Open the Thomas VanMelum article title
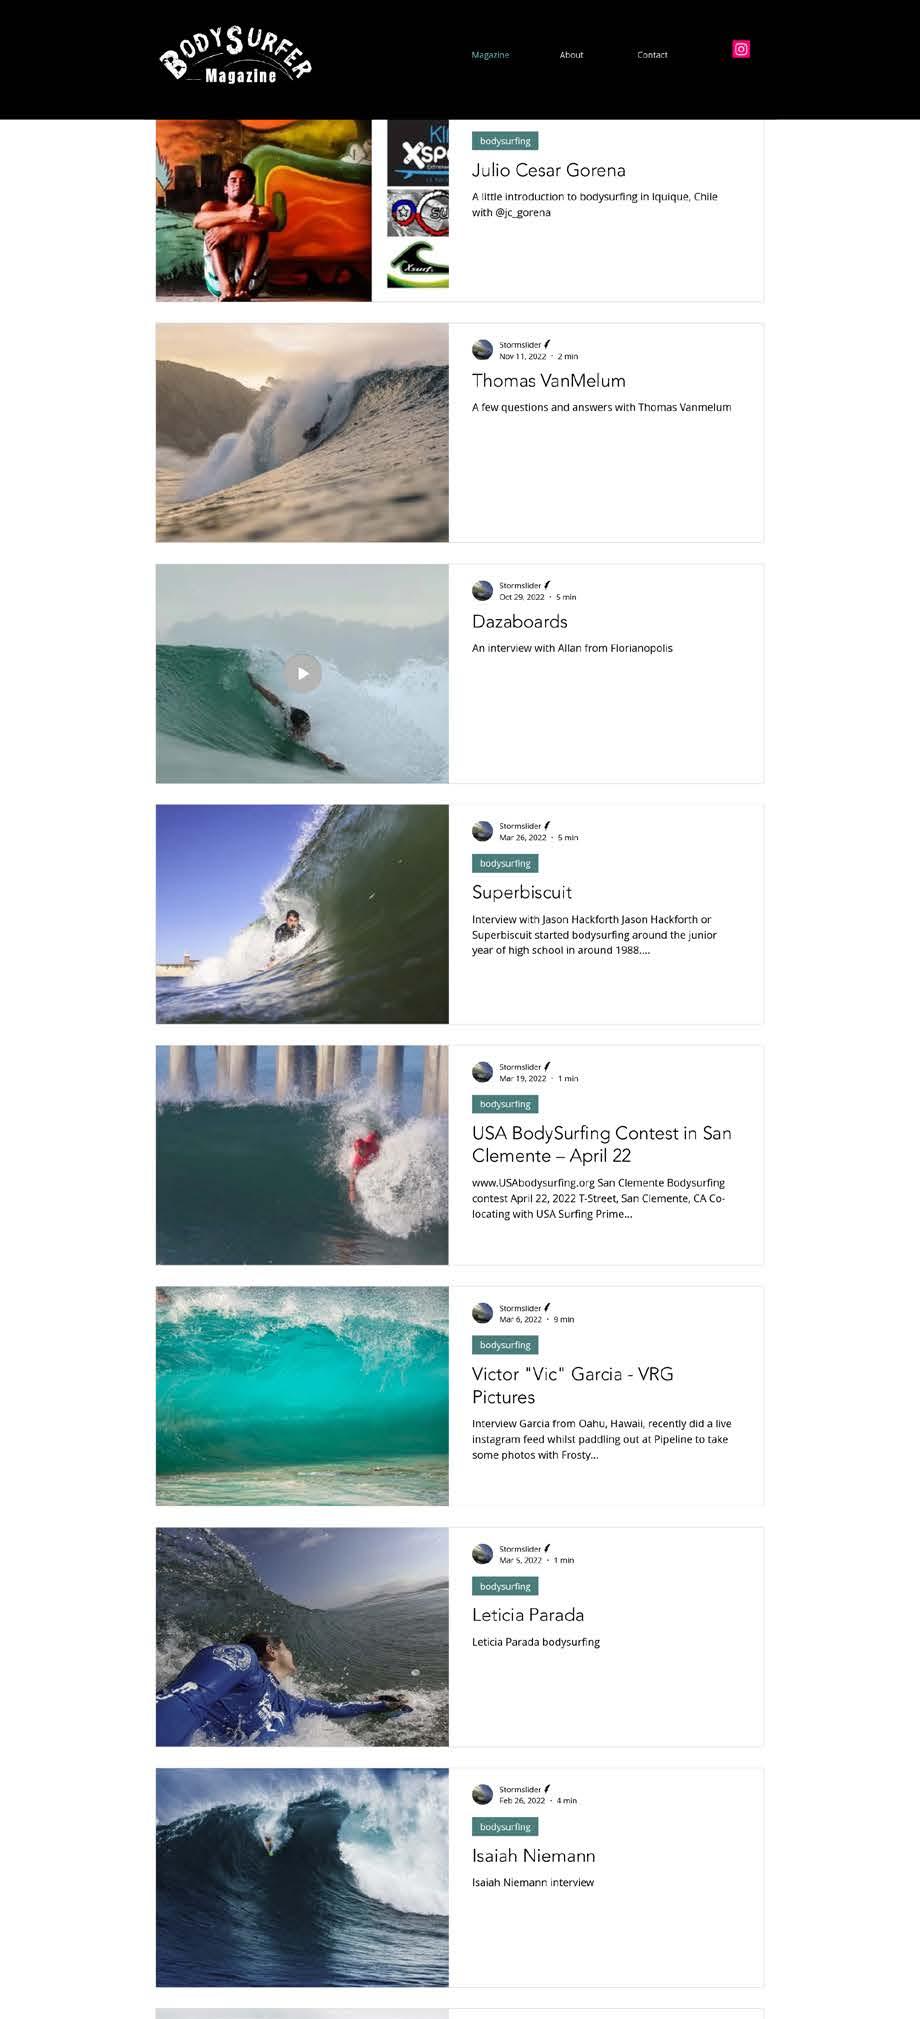The width and height of the screenshot is (920, 2019). (549, 381)
